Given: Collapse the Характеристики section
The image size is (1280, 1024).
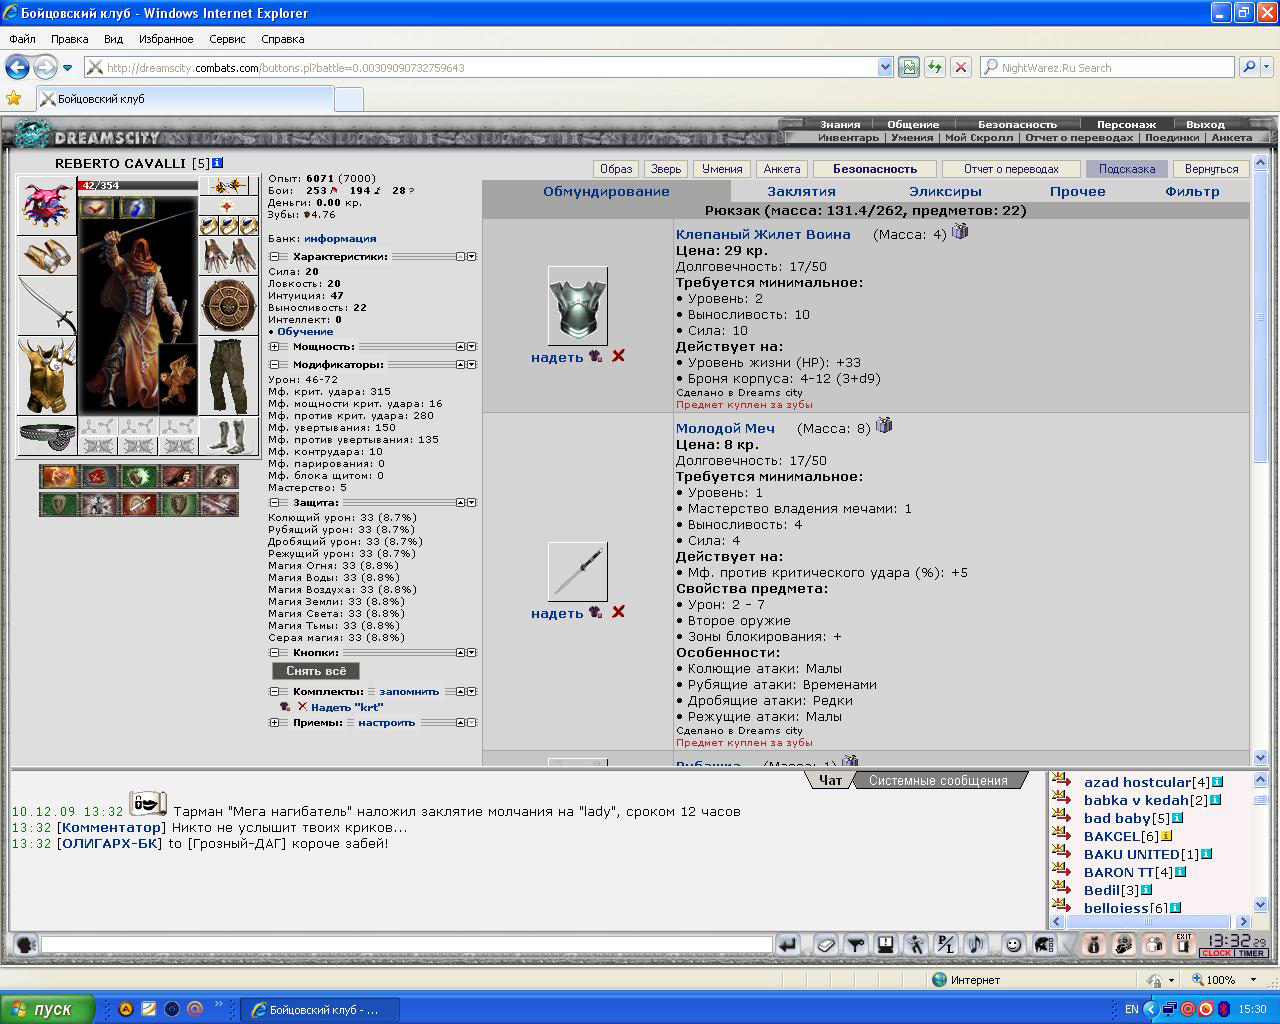Looking at the screenshot, I should click(274, 257).
